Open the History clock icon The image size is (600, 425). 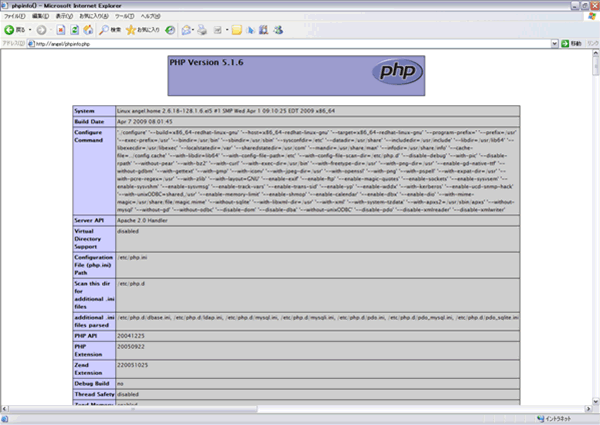click(x=170, y=30)
